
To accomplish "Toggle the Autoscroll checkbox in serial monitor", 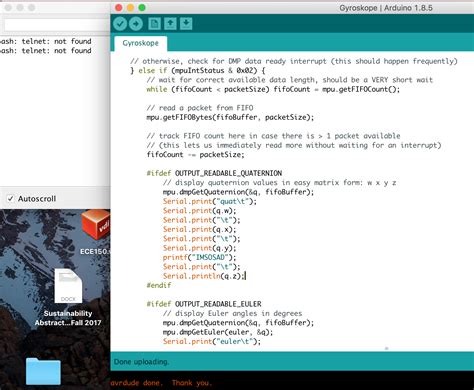I will [x=11, y=199].
